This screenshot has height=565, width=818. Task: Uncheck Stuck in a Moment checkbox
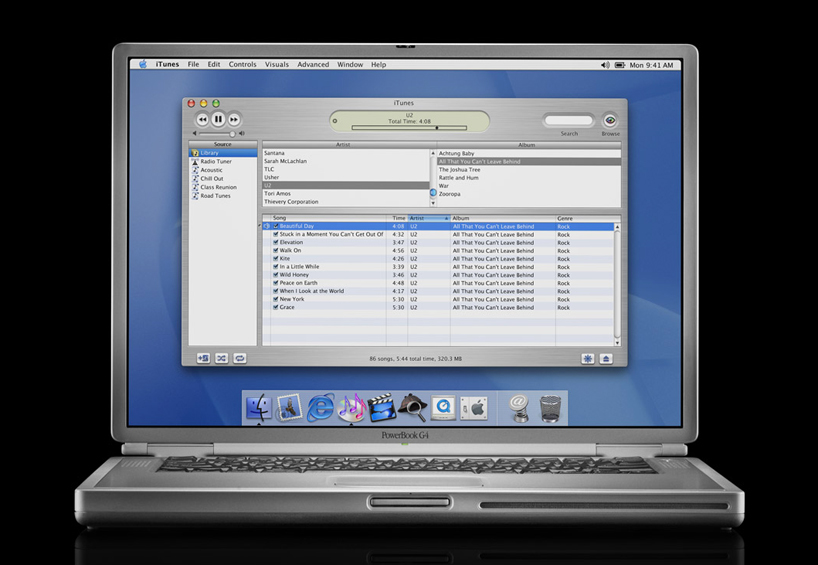click(x=275, y=235)
